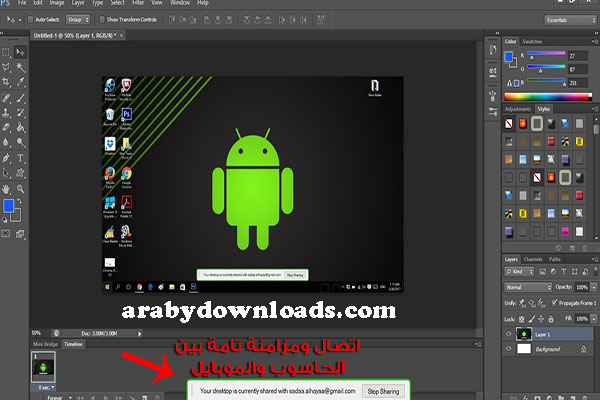The image size is (600, 400).
Task: Click the foreground blue color swatch in toolbar
Action: click(x=8, y=206)
